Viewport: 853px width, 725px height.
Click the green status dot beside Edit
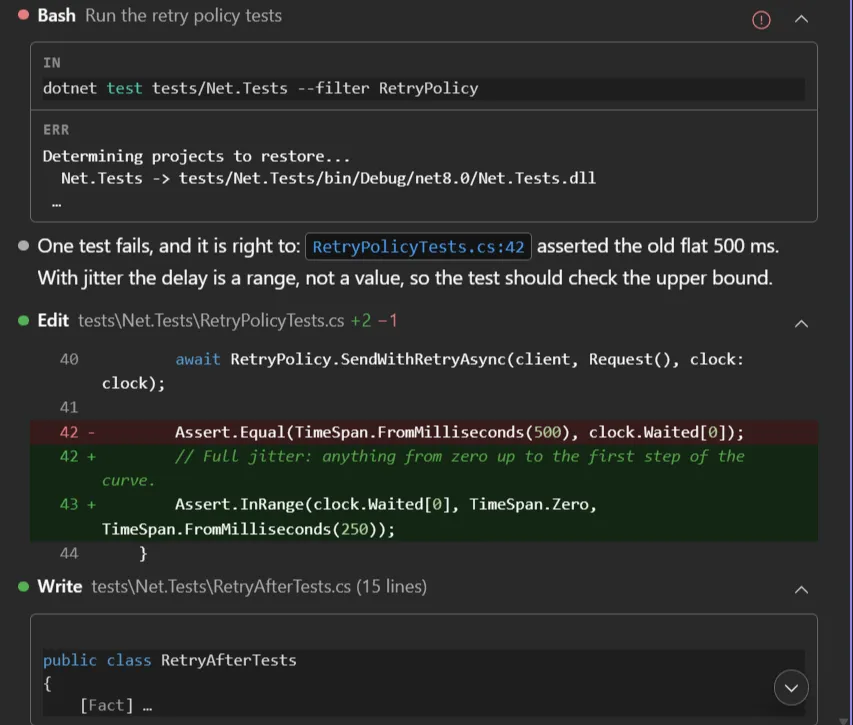coord(23,321)
